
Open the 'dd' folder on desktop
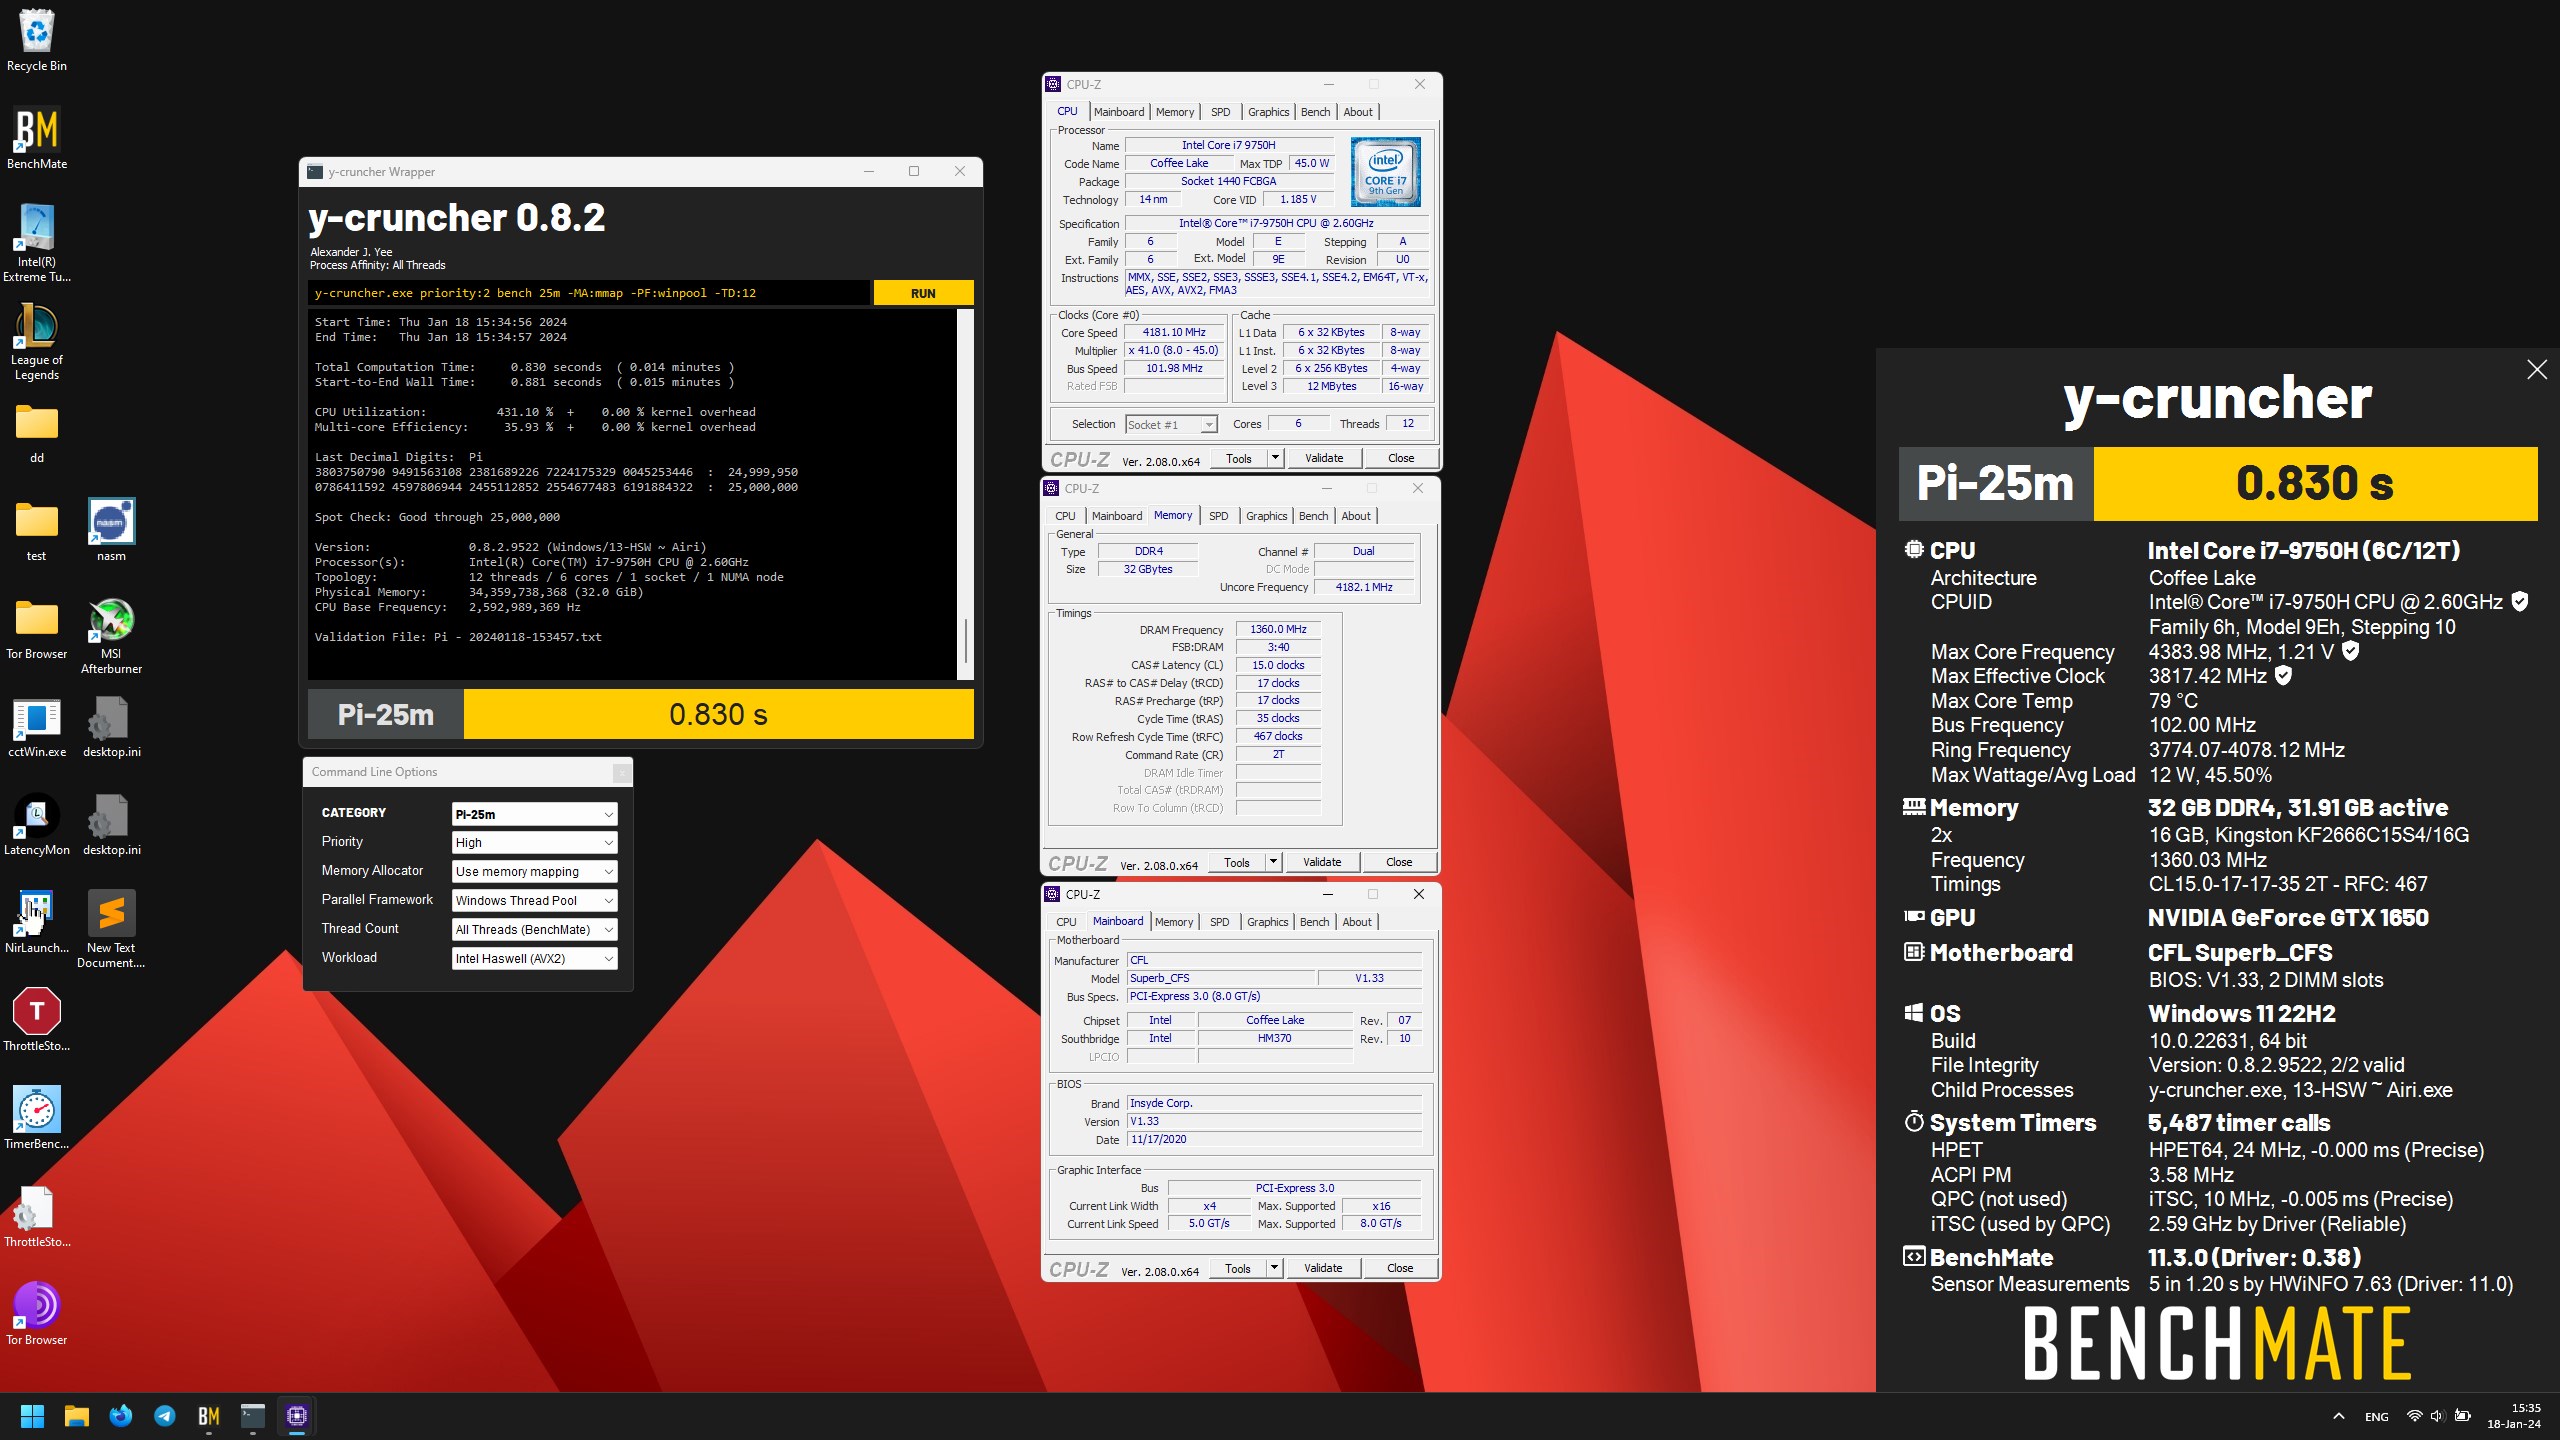tap(37, 433)
